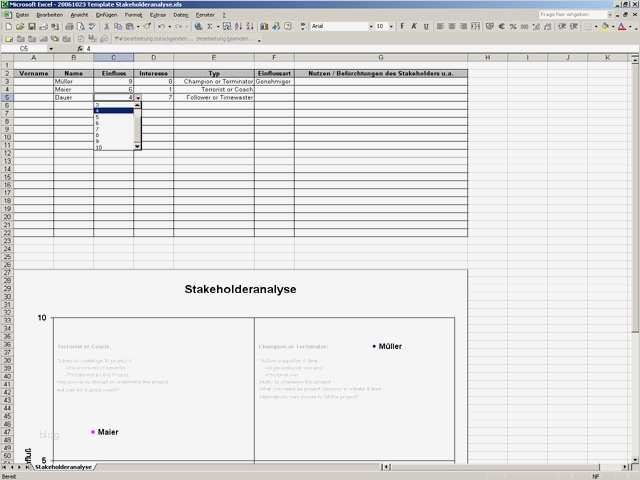Select row header 5
This screenshot has height=480, width=640.
(7, 98)
